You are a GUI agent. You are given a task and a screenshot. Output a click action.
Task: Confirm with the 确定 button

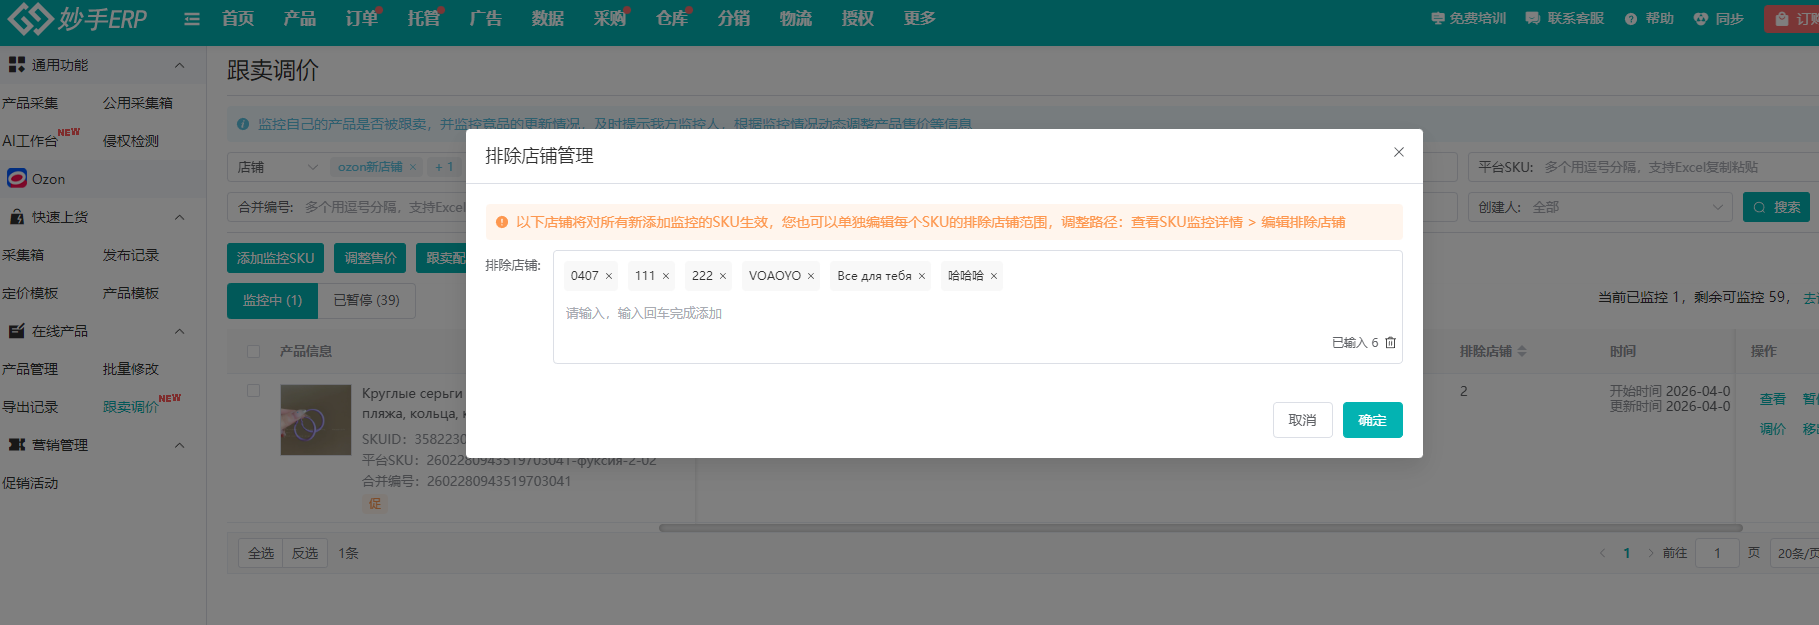[1372, 420]
